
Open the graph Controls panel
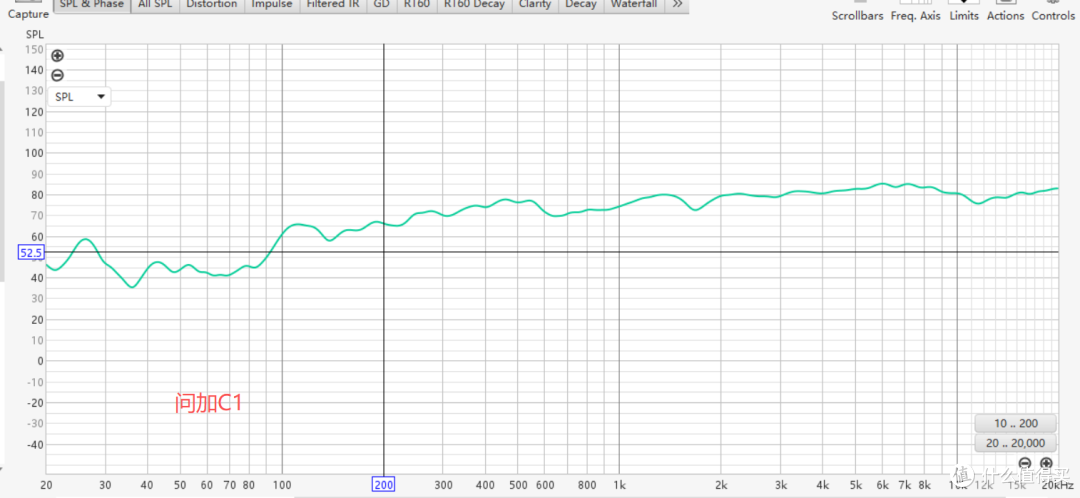[x=1052, y=11]
